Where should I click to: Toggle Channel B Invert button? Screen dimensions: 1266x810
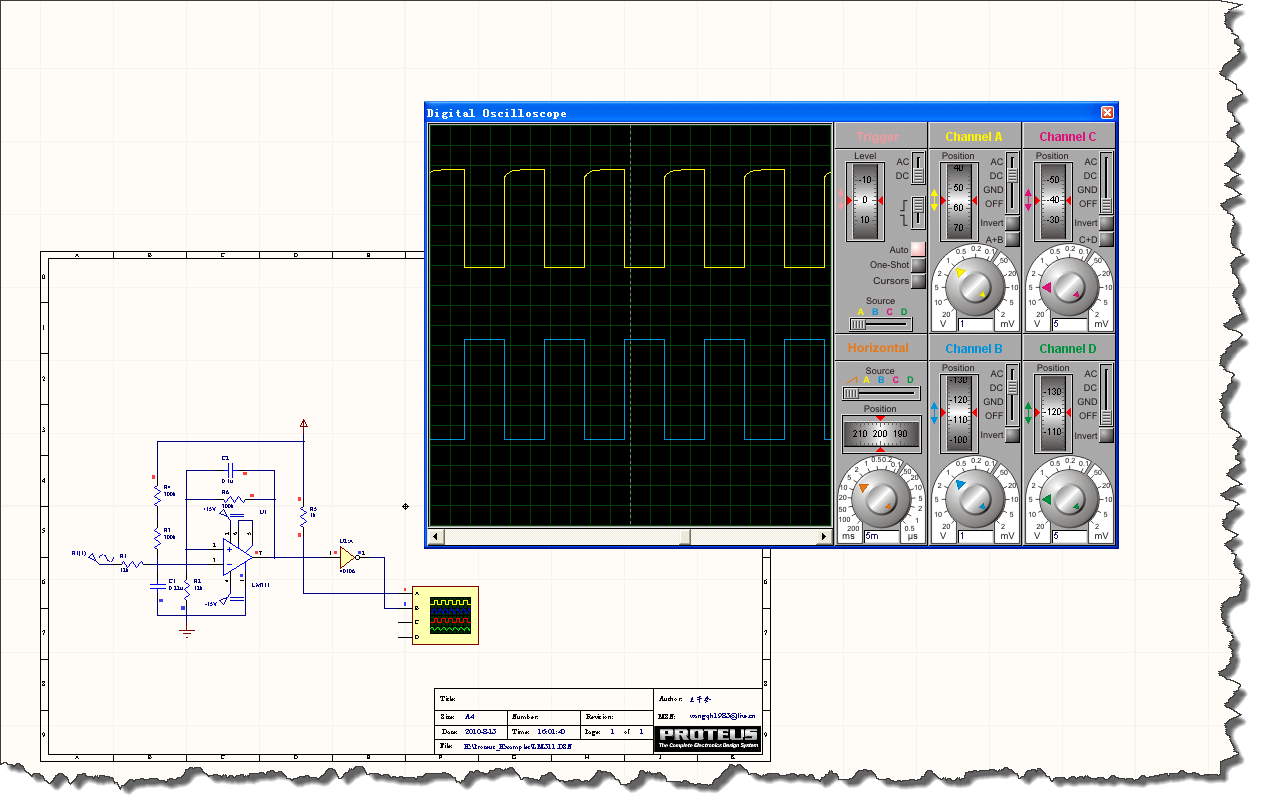[1012, 436]
